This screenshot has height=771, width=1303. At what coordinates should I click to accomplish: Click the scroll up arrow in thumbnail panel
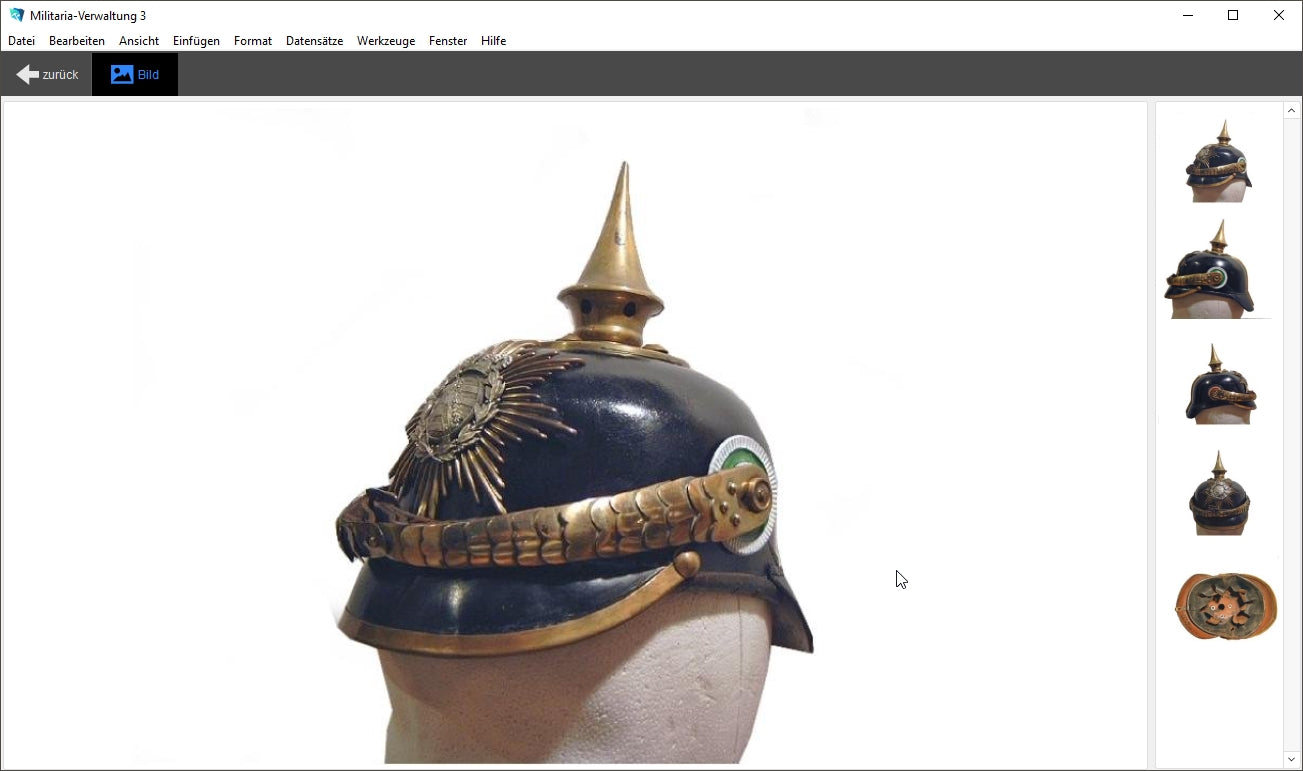pos(1291,111)
